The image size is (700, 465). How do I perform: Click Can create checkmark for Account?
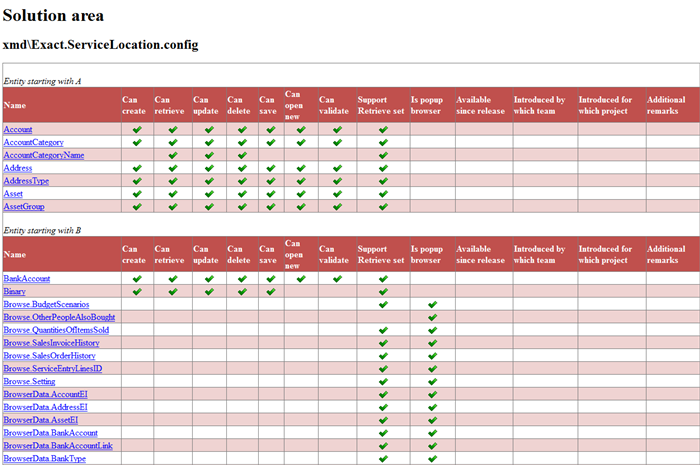tap(137, 130)
